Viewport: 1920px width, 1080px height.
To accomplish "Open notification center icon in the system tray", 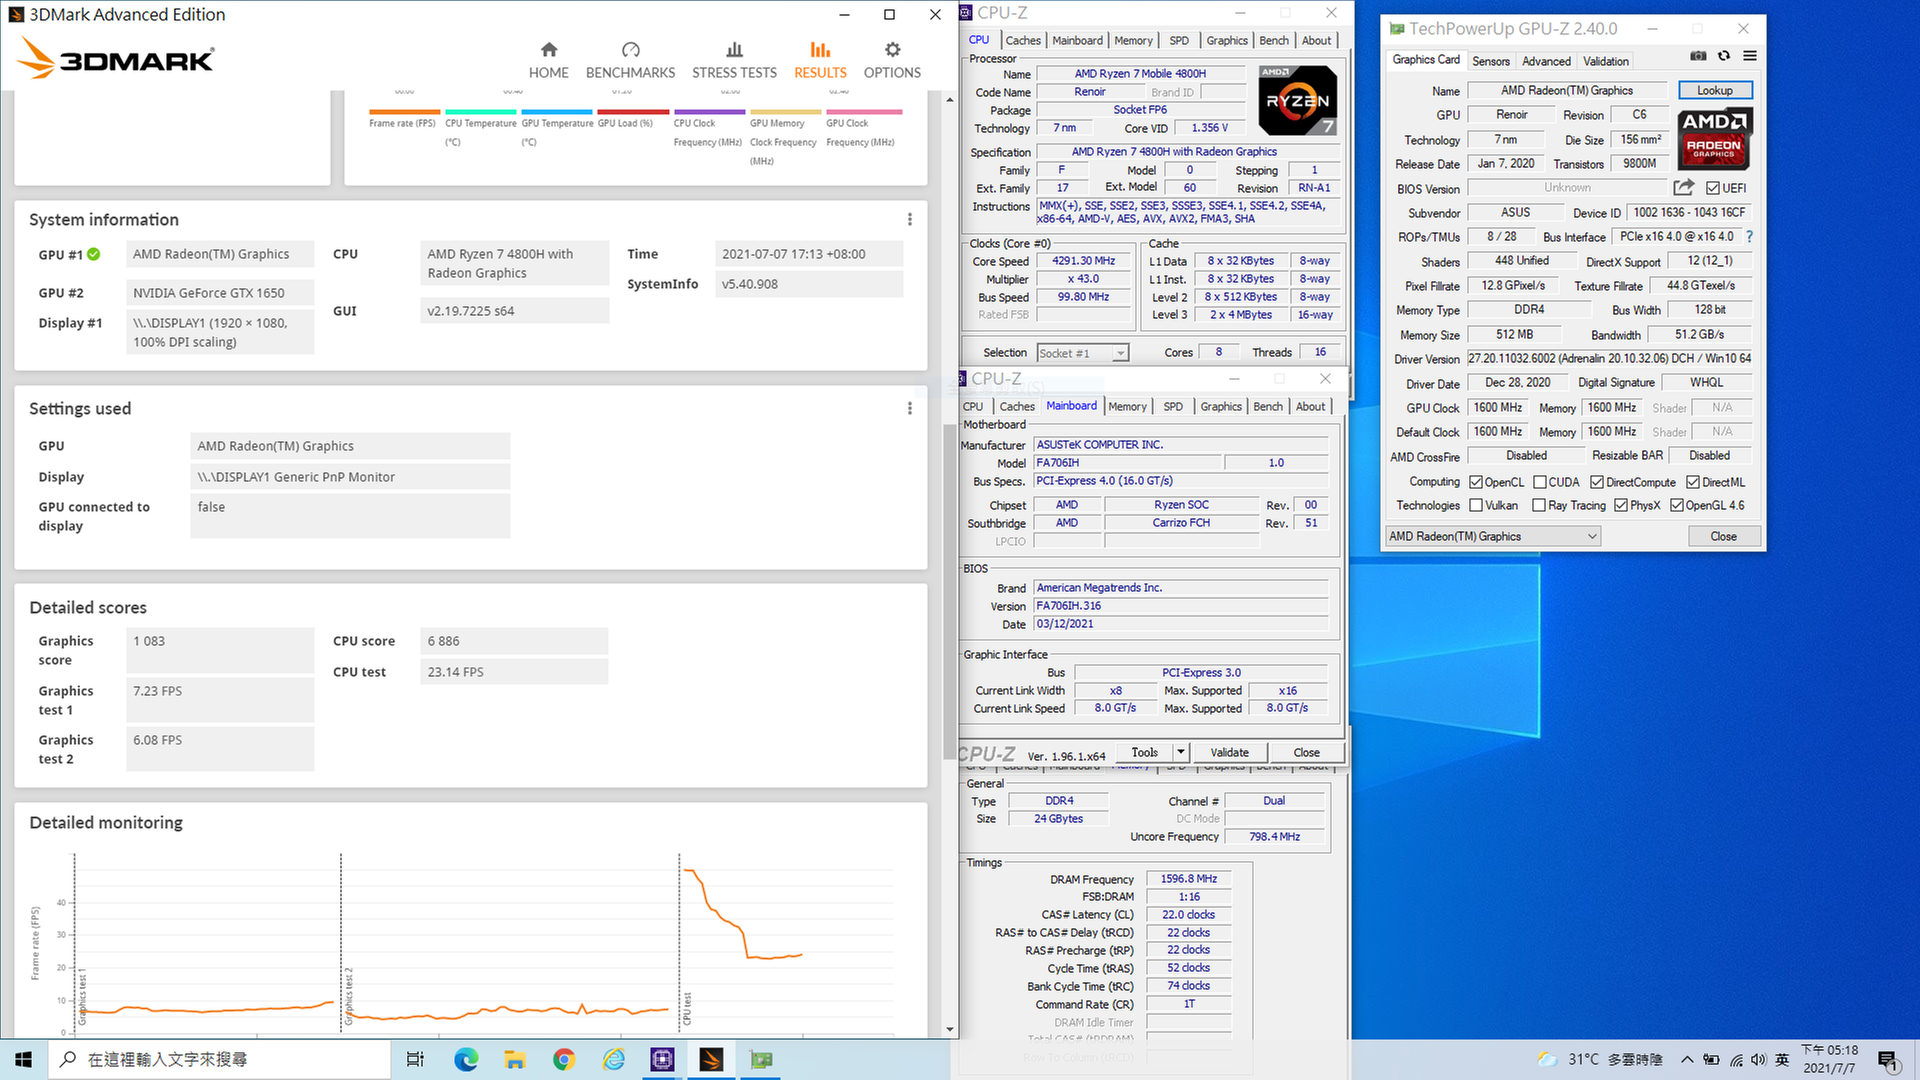I will coord(1888,1059).
